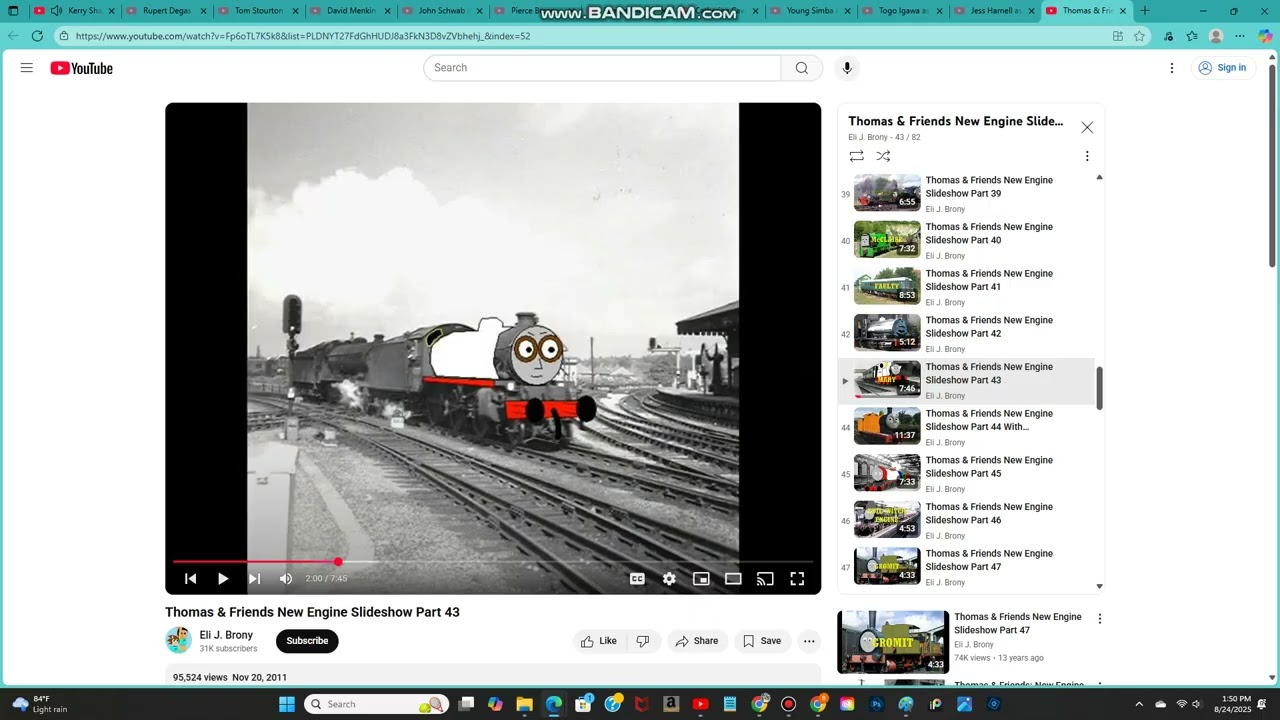Save the video to a playlist
The image size is (1280, 720).
(x=762, y=641)
